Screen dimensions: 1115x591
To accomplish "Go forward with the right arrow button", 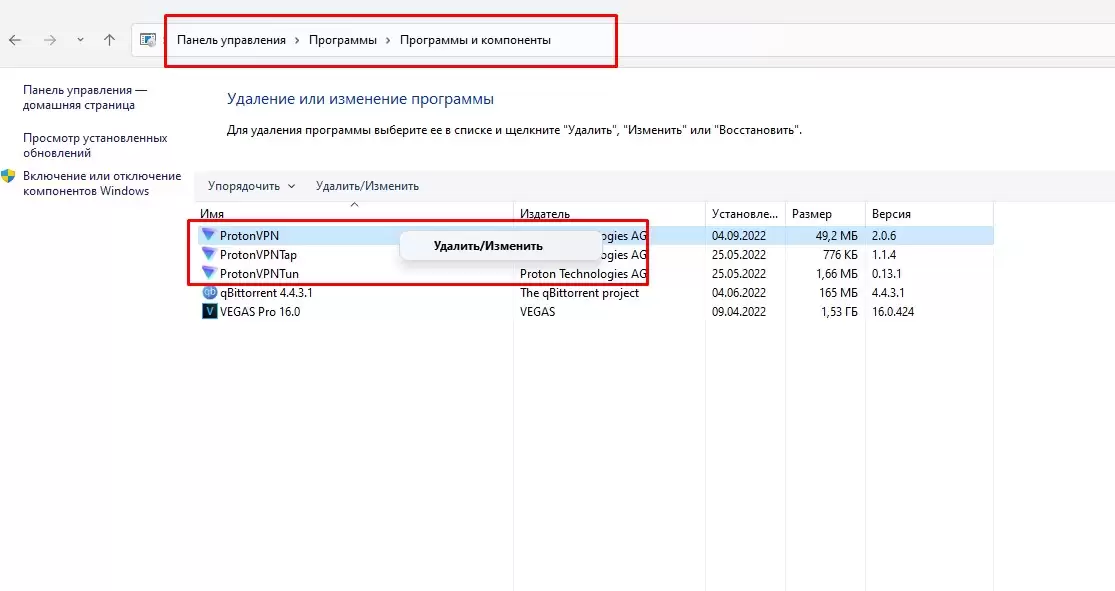I will click(50, 41).
